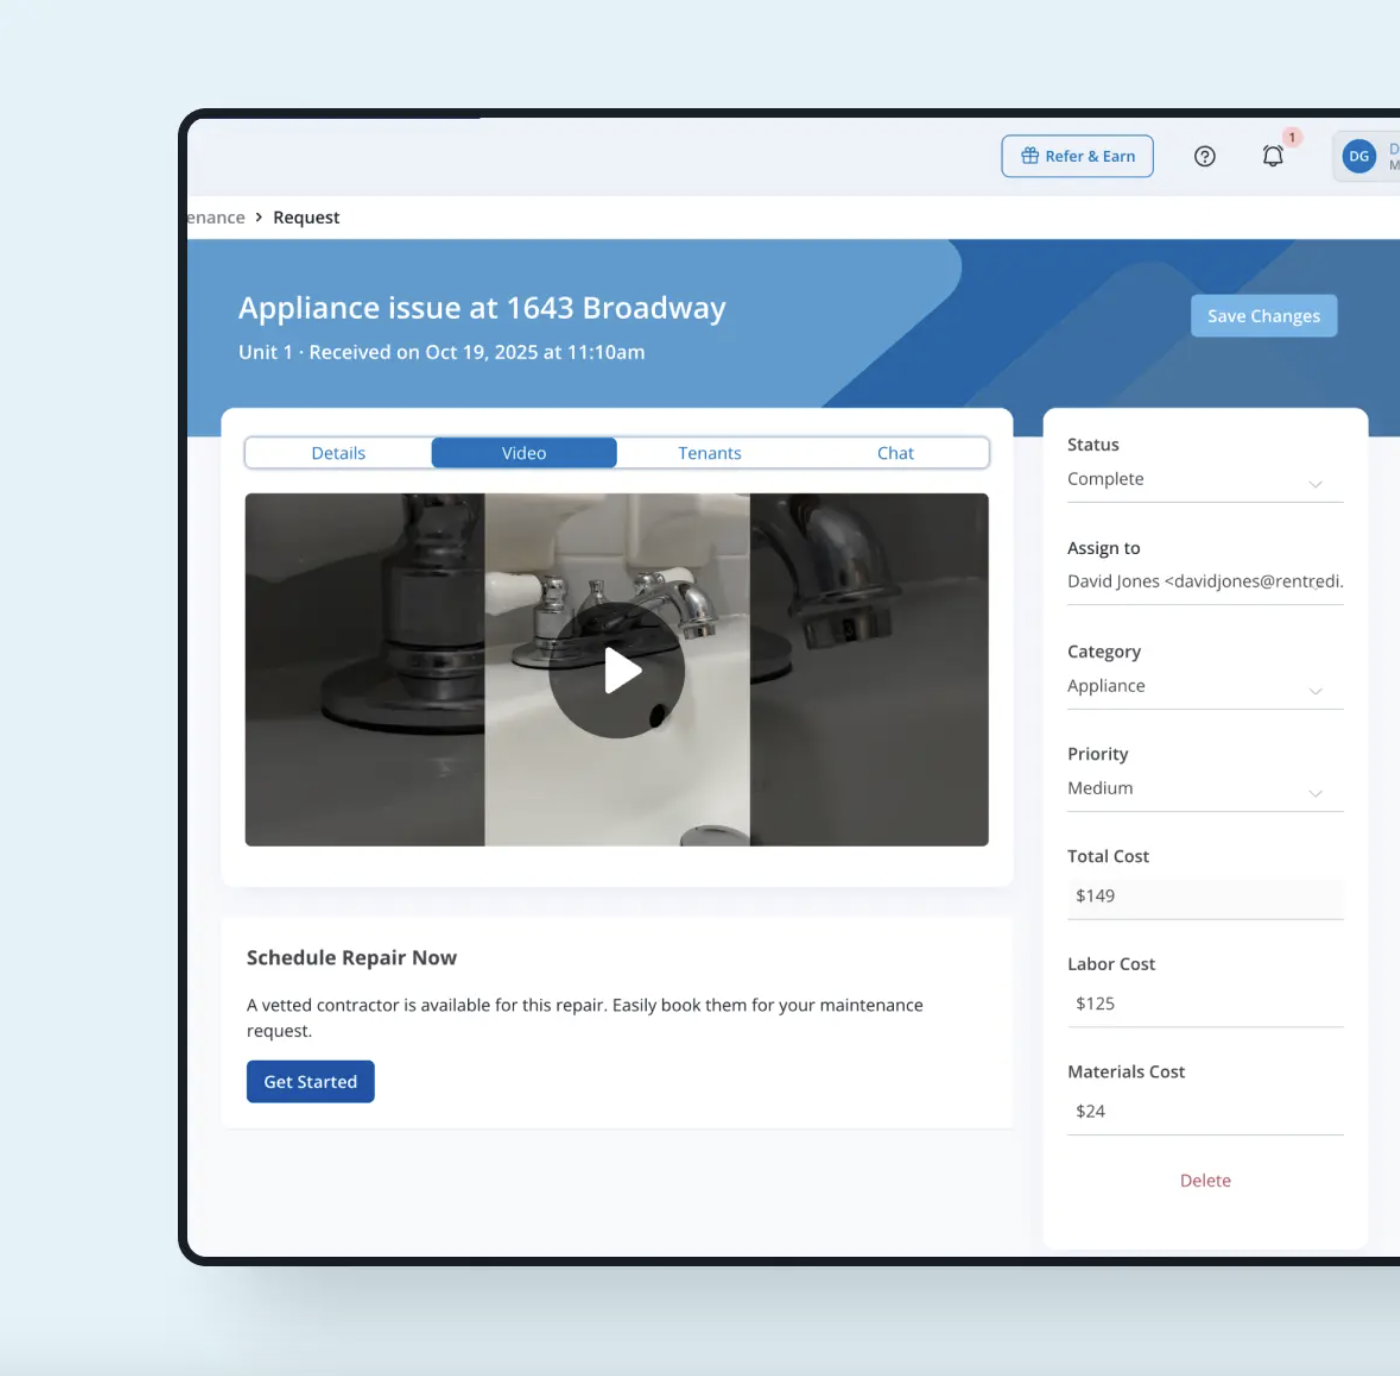The image size is (1400, 1376).
Task: Click the 'Appliance issue at 1643 Broadway' heading
Action: tap(482, 308)
